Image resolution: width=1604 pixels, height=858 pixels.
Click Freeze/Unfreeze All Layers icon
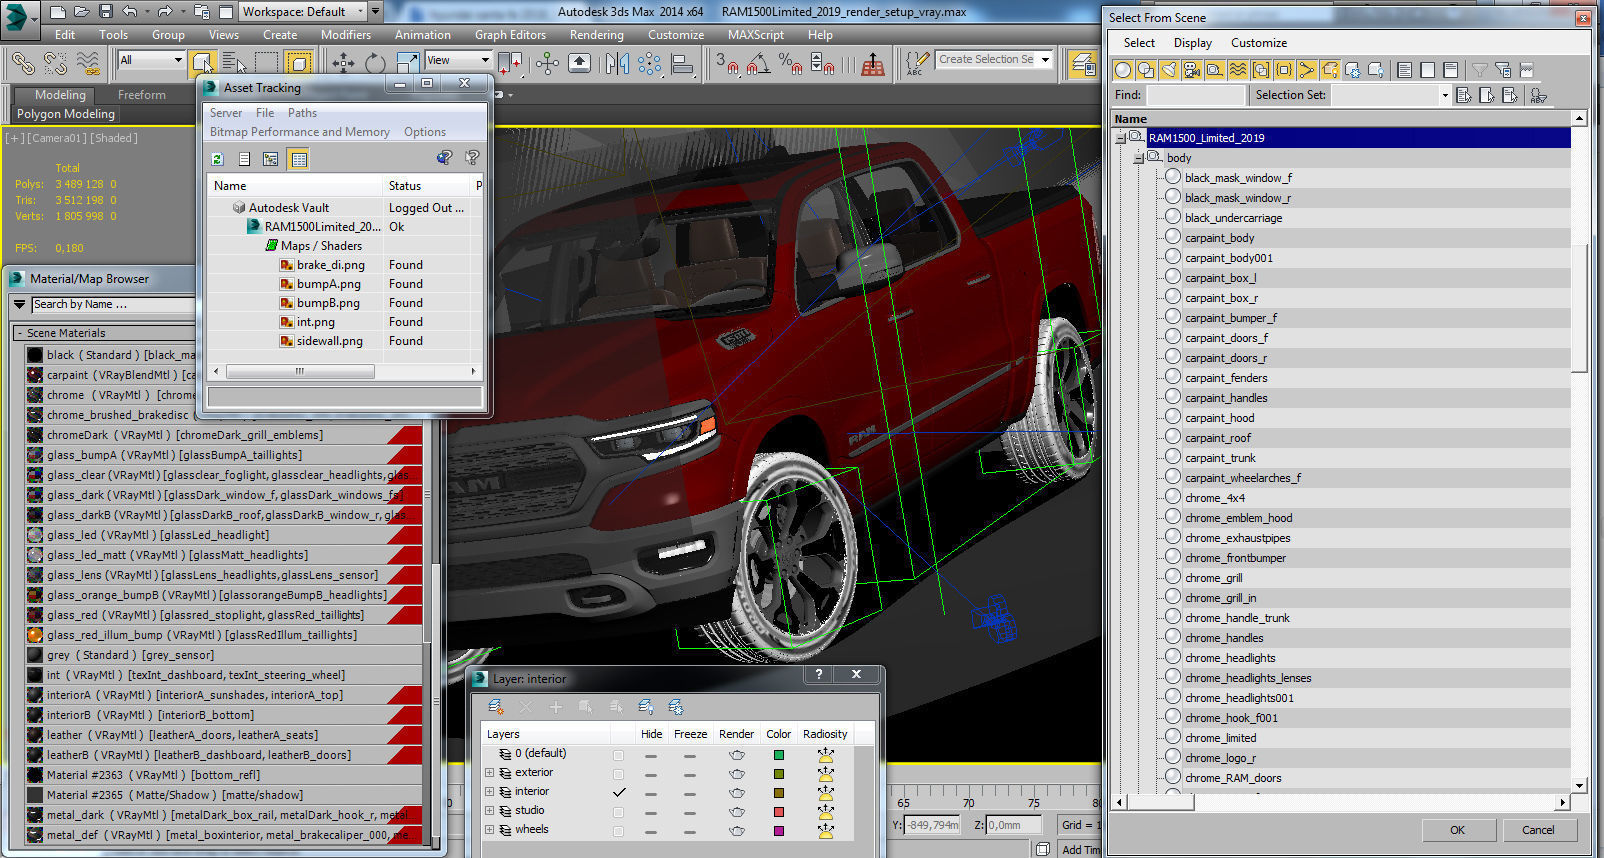point(676,707)
